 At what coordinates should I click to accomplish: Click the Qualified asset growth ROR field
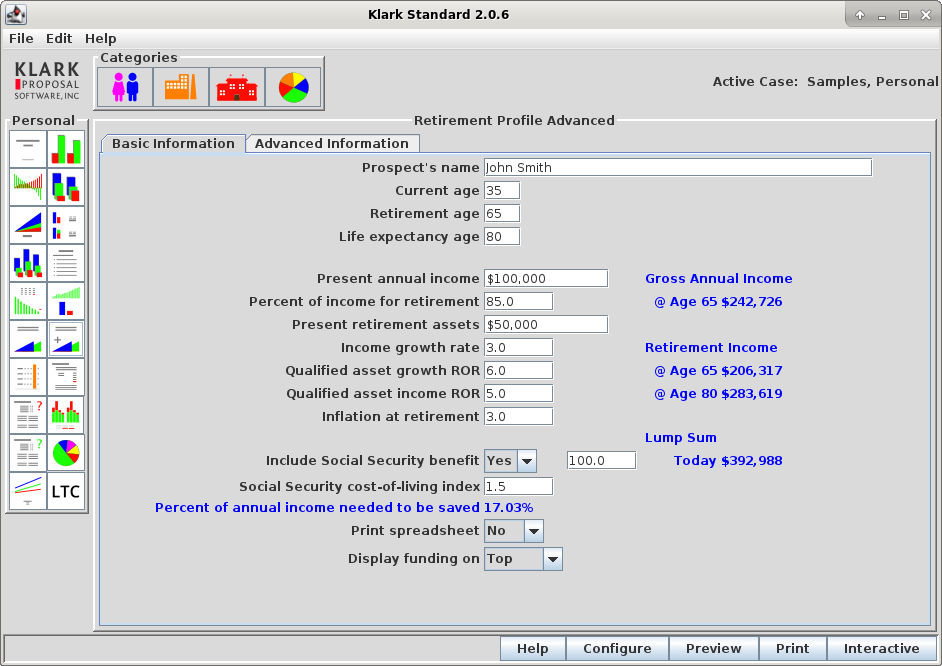point(518,371)
